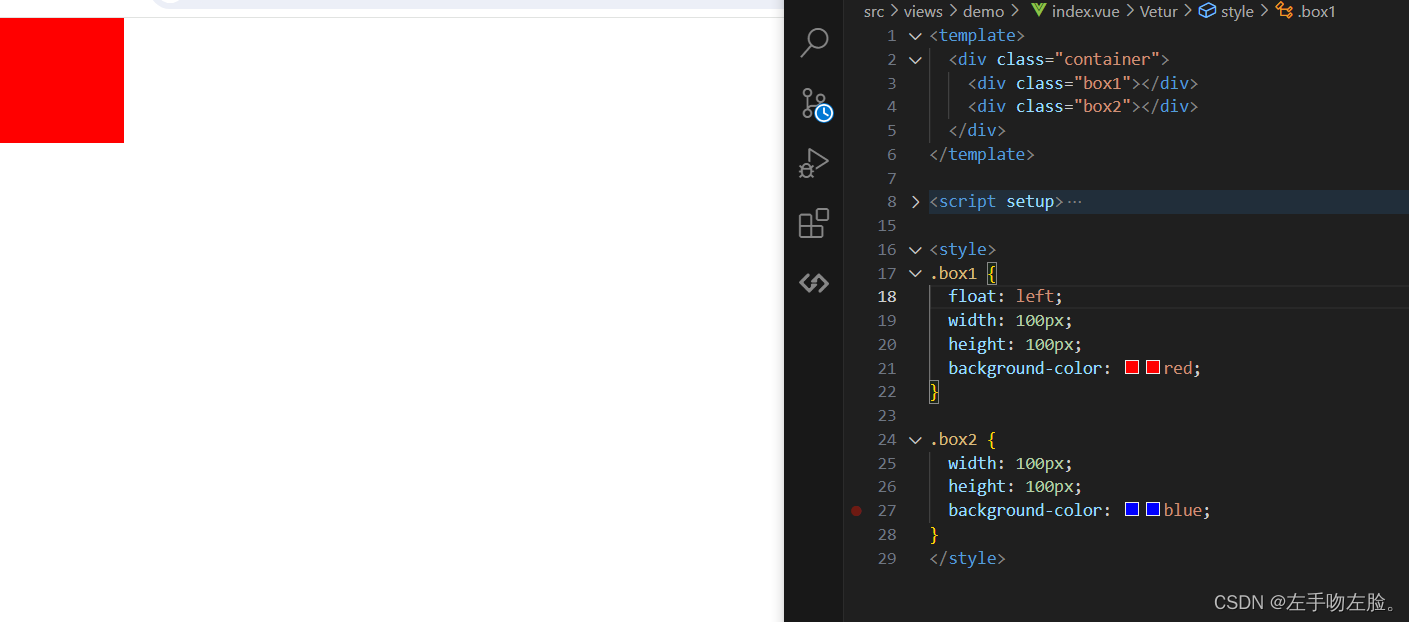1409x622 pixels.
Task: Select the index.vue breadcrumb
Action: click(x=1085, y=12)
